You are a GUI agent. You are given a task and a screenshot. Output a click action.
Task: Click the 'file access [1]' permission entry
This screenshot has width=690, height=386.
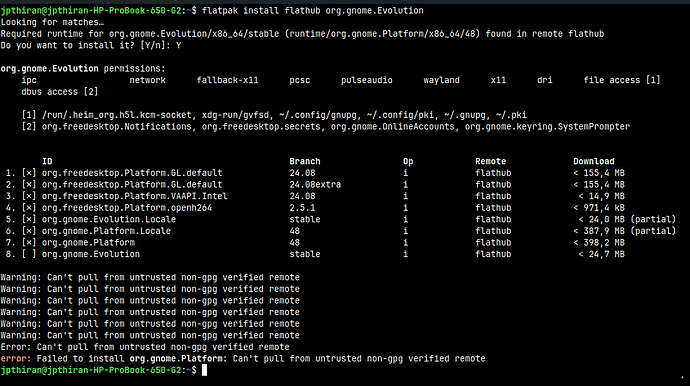pyautogui.click(x=622, y=80)
